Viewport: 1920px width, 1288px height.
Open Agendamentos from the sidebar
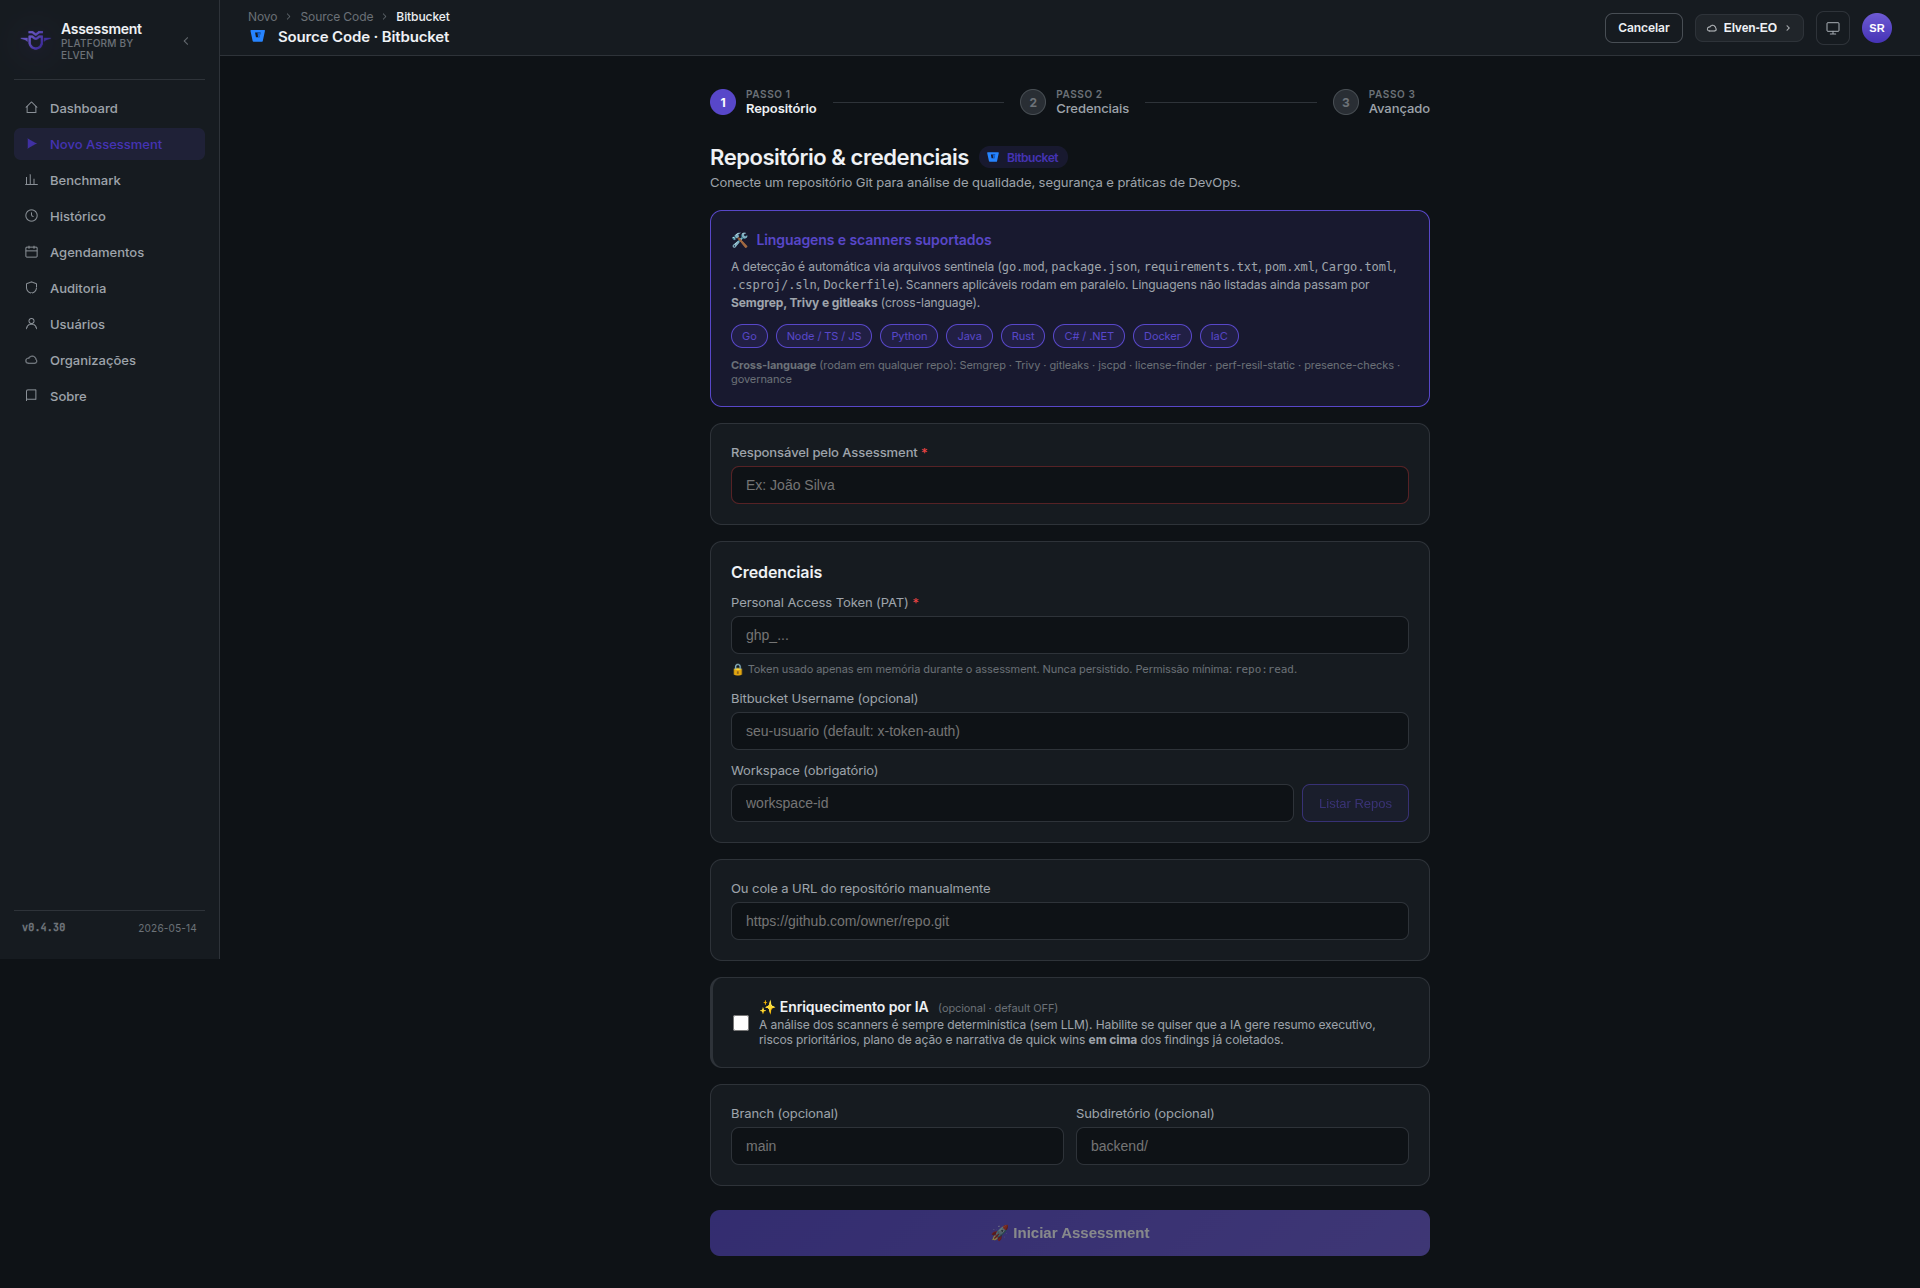109,252
